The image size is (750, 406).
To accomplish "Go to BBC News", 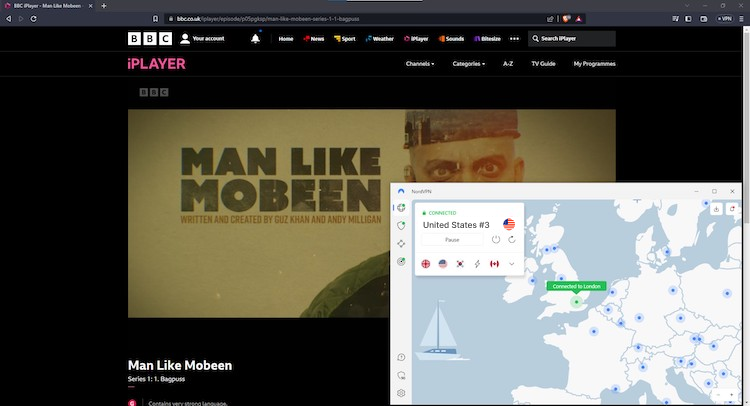I will (x=314, y=39).
